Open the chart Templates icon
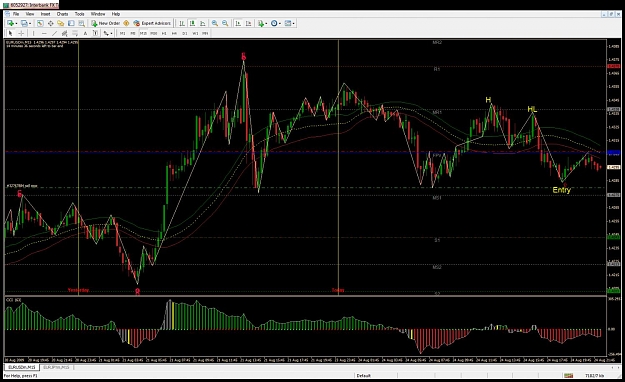The width and height of the screenshot is (625, 382). (x=288, y=24)
